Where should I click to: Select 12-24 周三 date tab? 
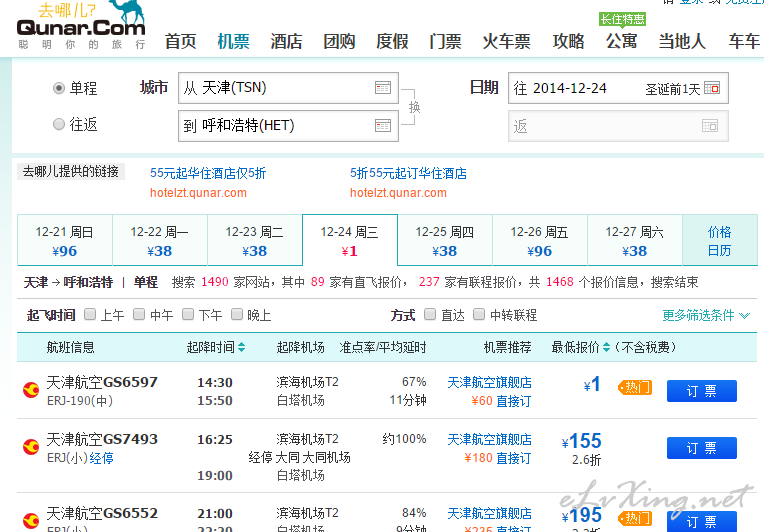tap(350, 240)
